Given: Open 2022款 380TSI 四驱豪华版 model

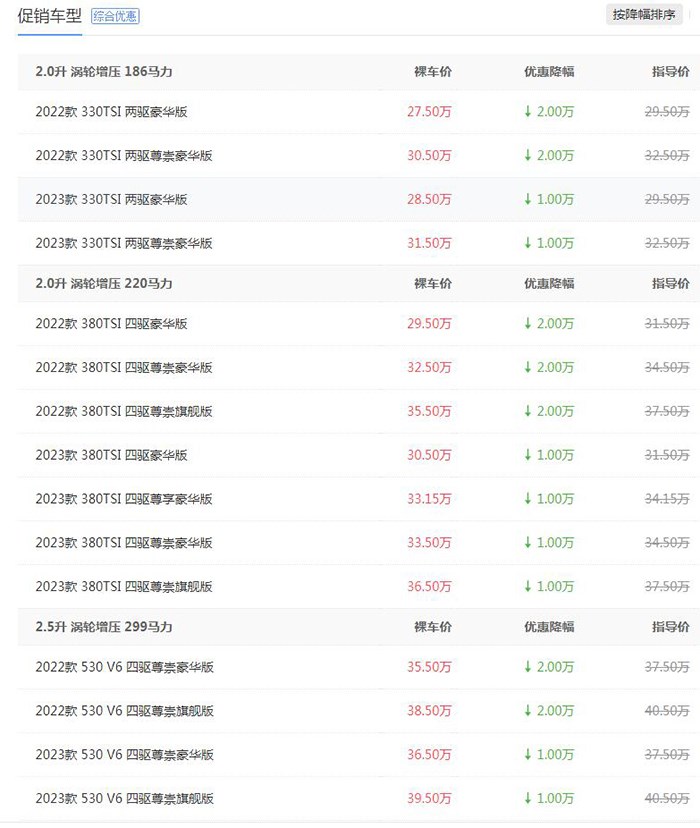Looking at the screenshot, I should (111, 323).
